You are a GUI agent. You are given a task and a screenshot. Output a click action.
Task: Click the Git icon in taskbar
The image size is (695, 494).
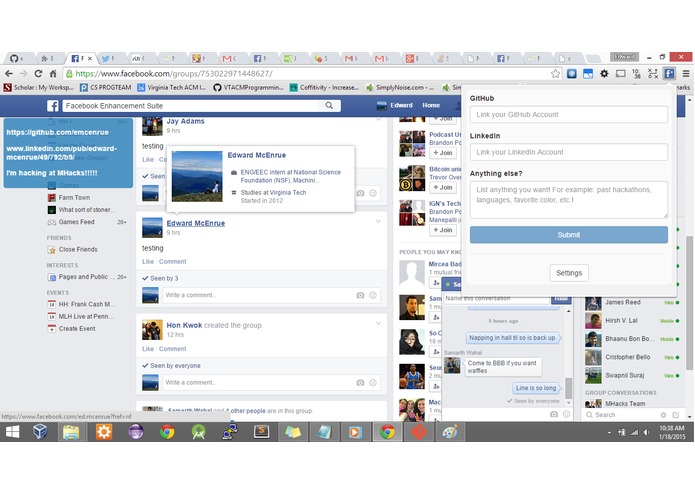(x=418, y=432)
